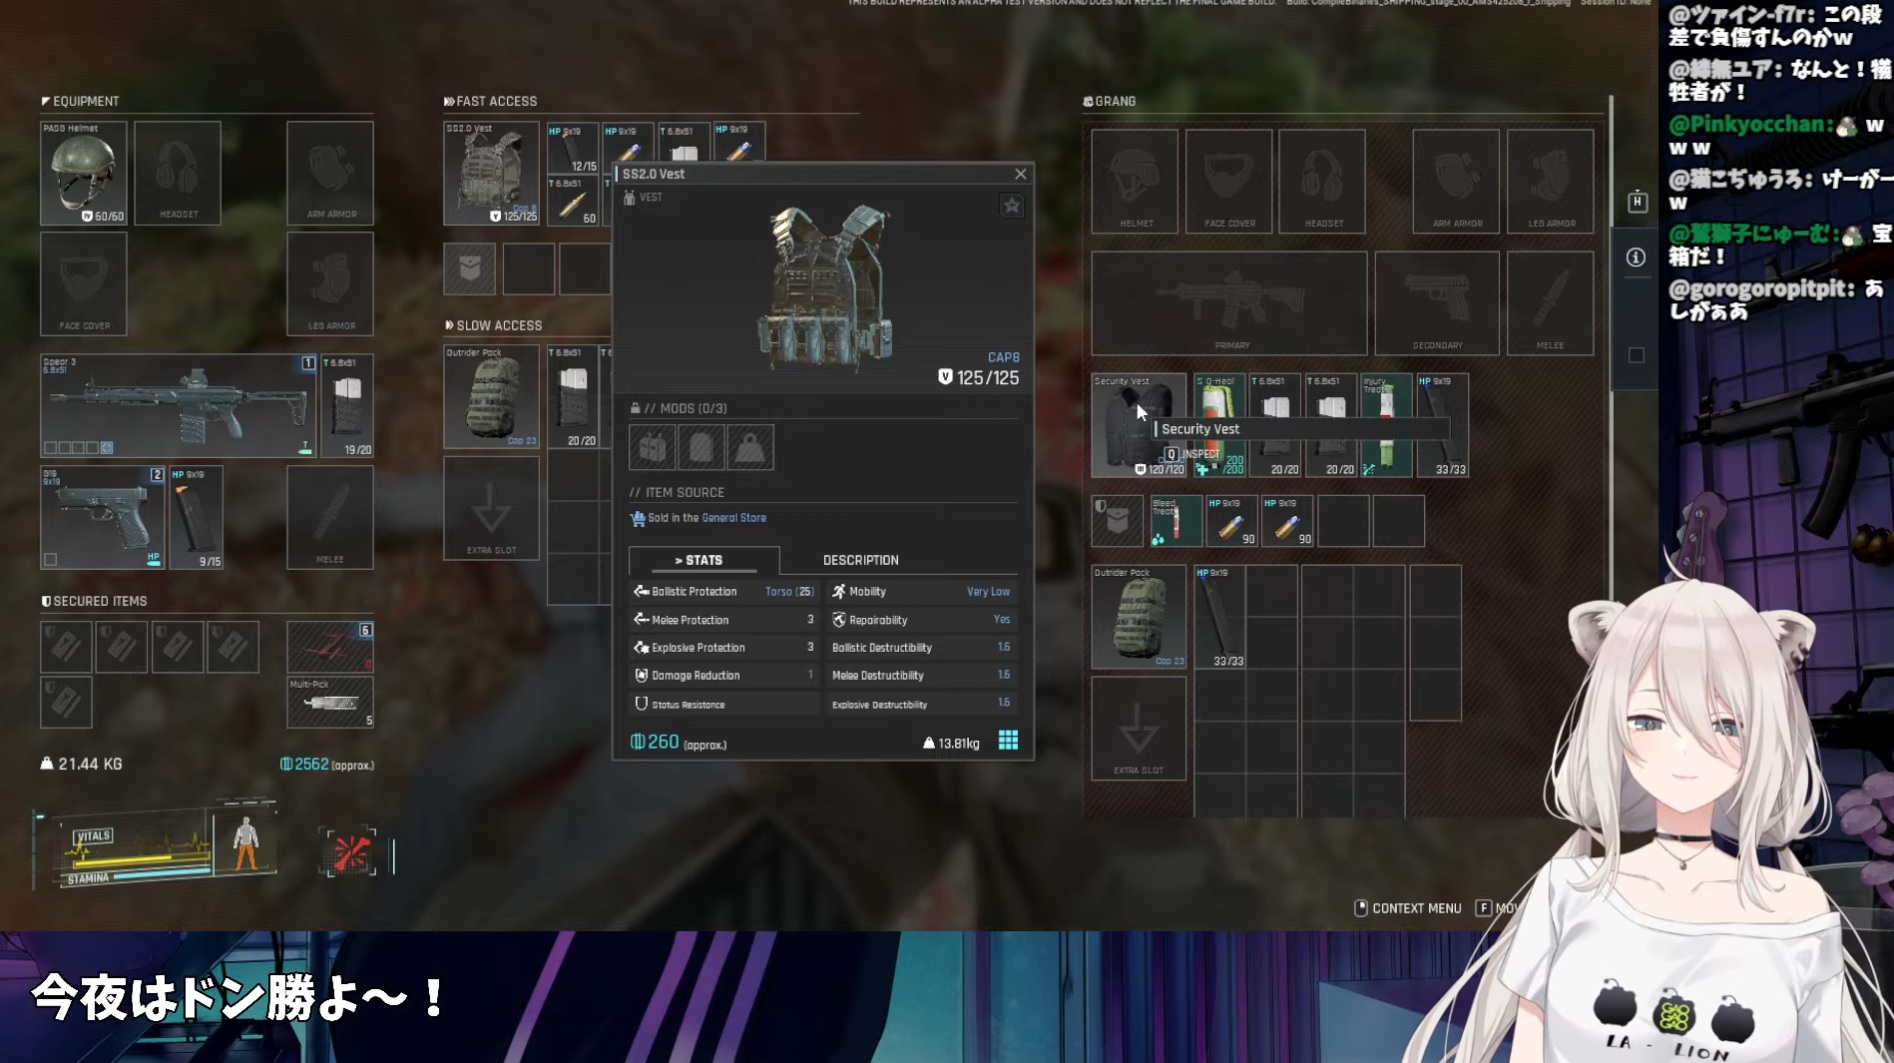Image resolution: width=1894 pixels, height=1063 pixels.
Task: Select the PASG Helmet in Equipment
Action: click(84, 173)
